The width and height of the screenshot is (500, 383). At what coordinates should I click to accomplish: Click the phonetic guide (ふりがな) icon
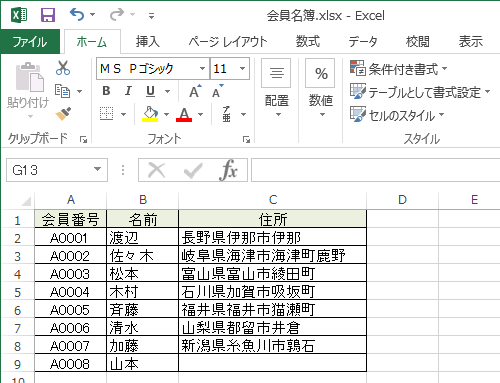click(227, 114)
